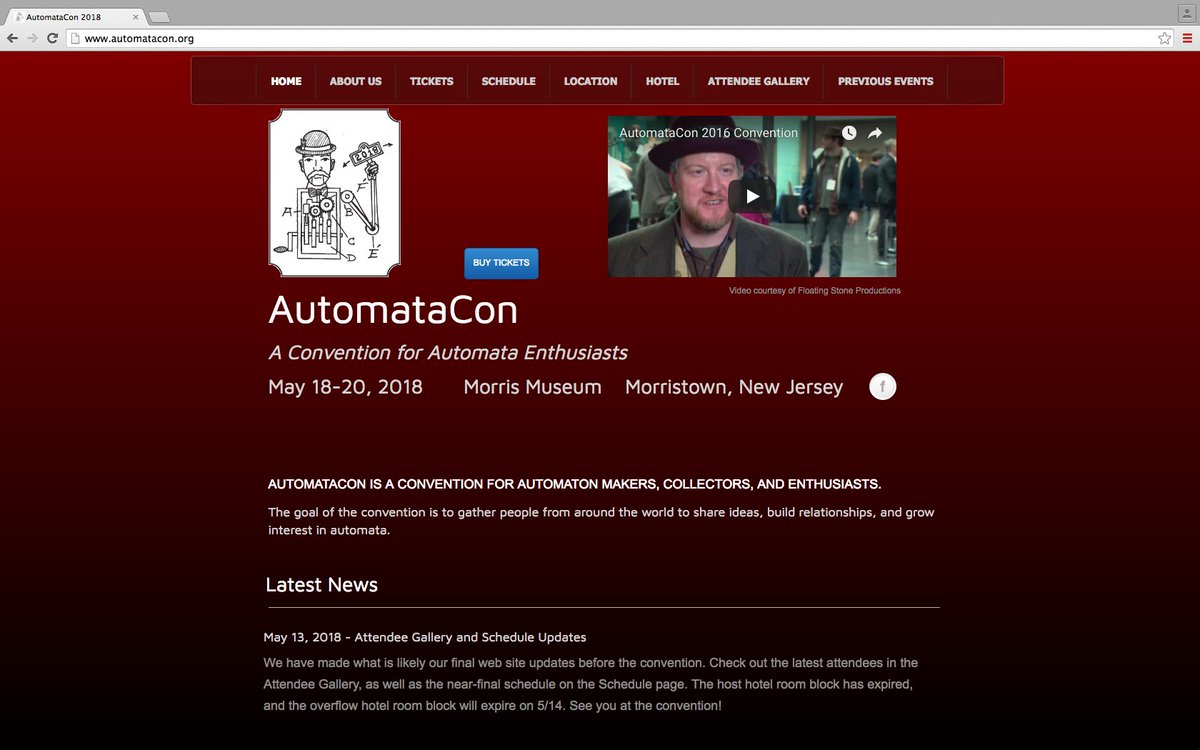Click the page icon in address bar
Image resolution: width=1200 pixels, height=750 pixels.
(x=75, y=38)
